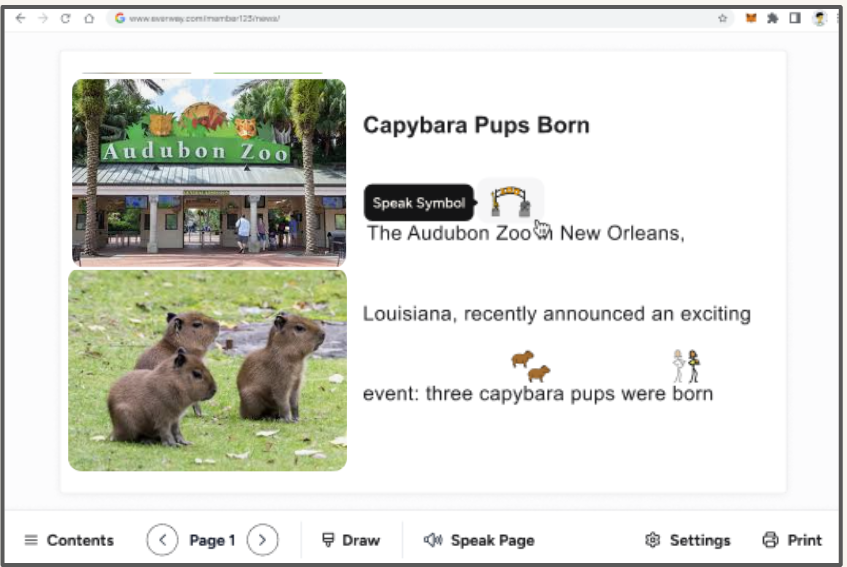Click the people symbol above 'born'

click(x=686, y=366)
